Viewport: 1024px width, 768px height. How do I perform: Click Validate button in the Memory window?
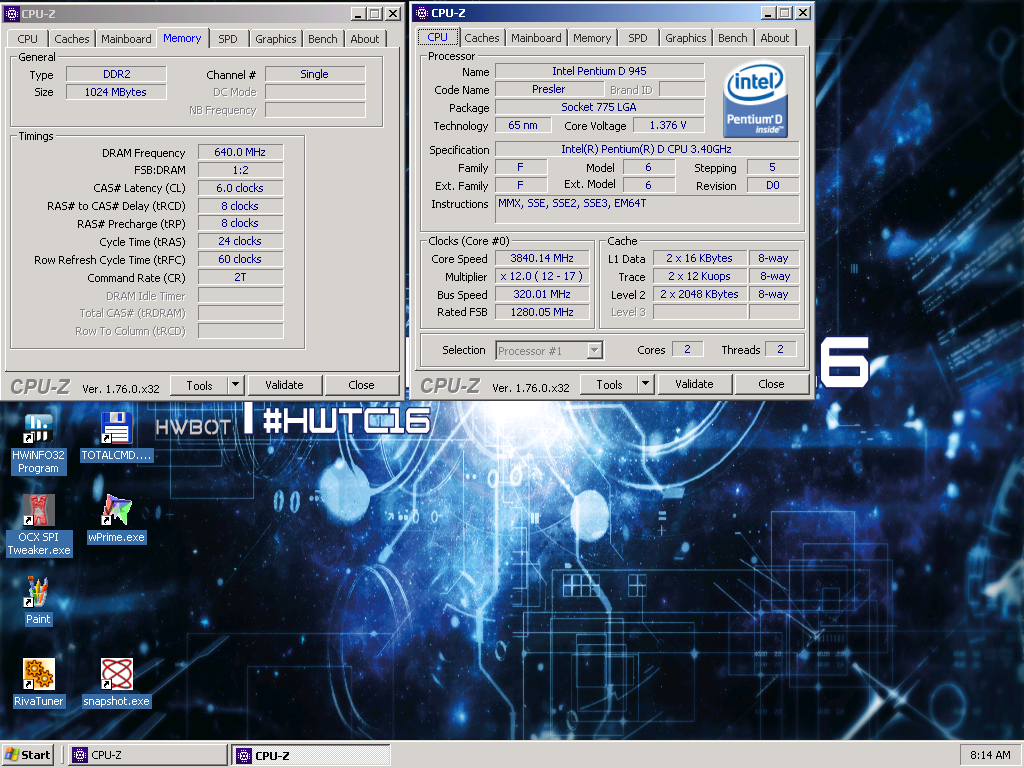[284, 385]
